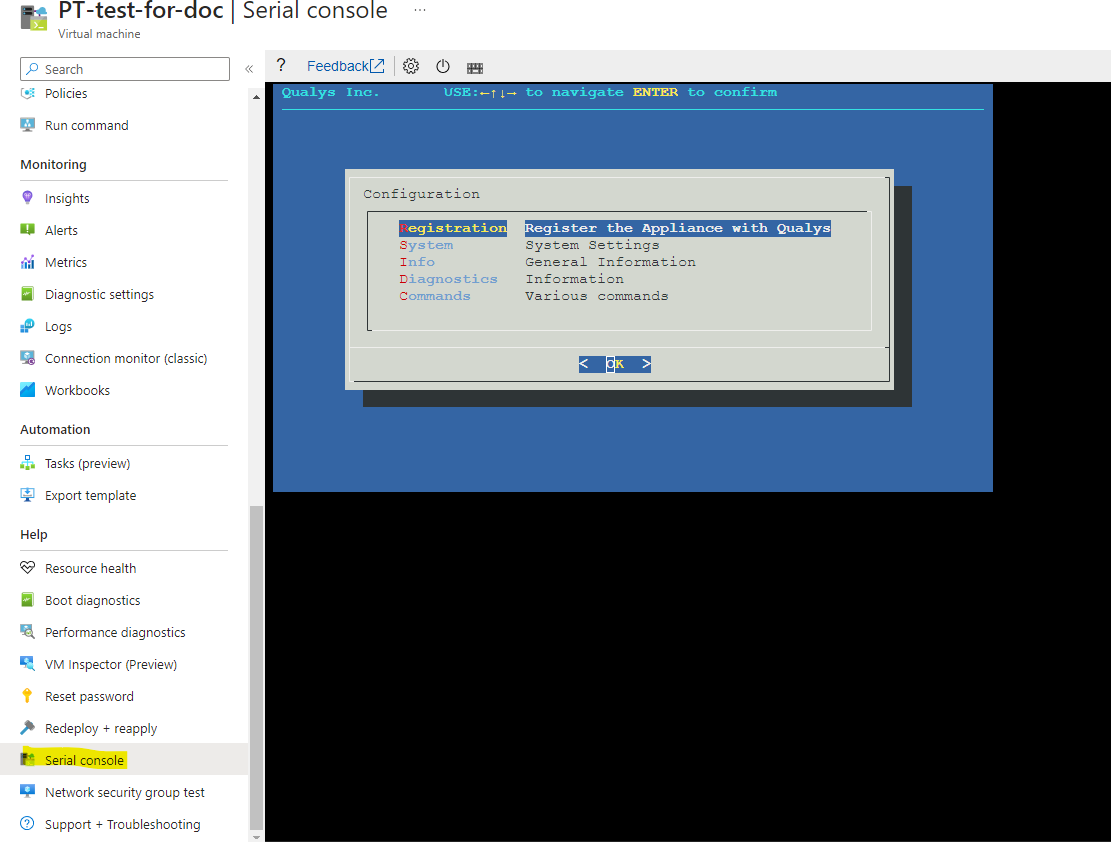Screen dimensions: 1111x842
Task: Click the Export template icon
Action: point(28,495)
